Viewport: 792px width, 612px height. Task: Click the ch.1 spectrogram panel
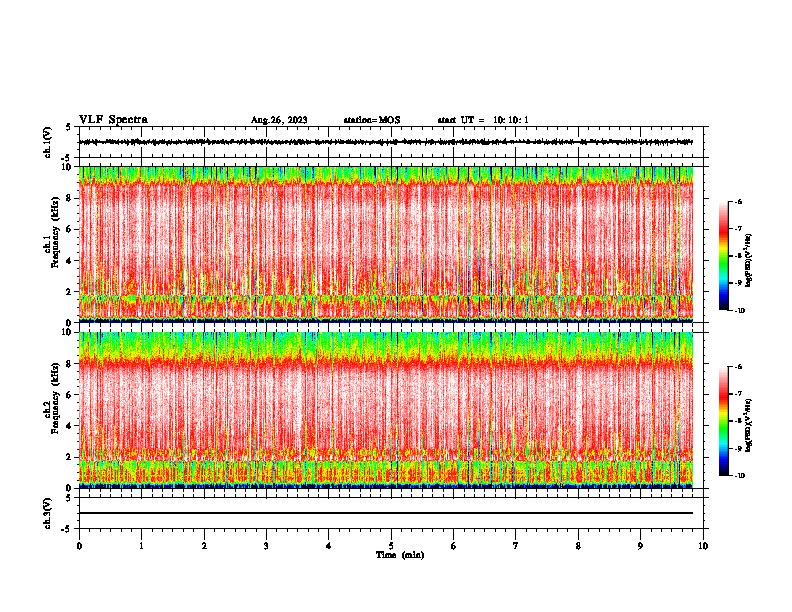pyautogui.click(x=386, y=244)
